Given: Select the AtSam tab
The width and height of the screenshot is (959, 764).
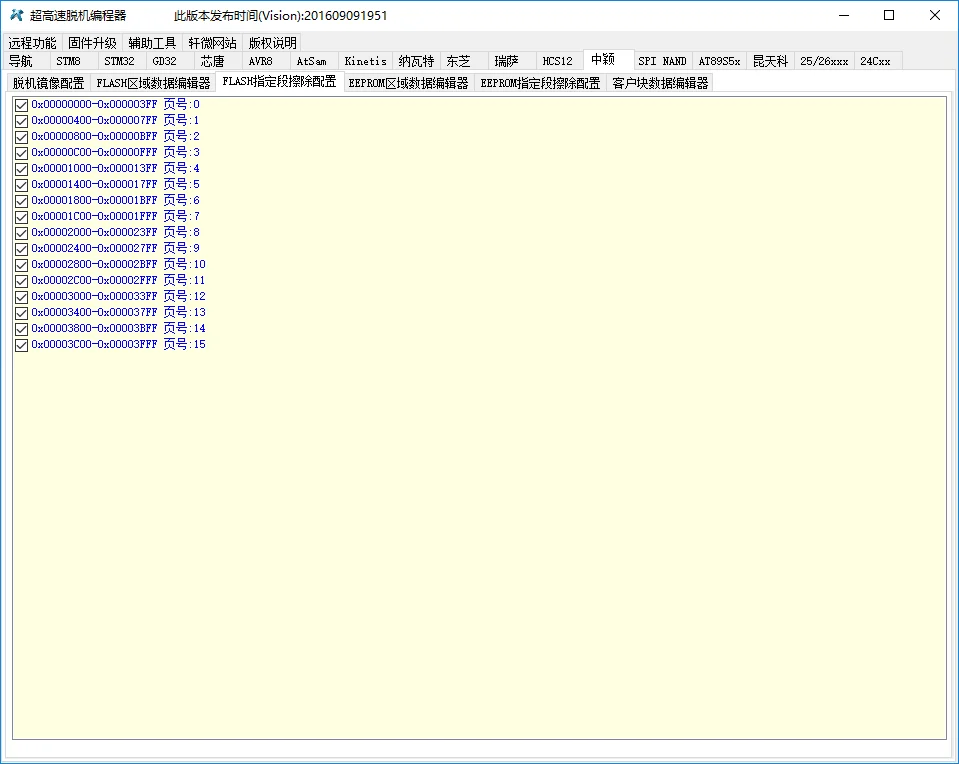Looking at the screenshot, I should (x=312, y=61).
